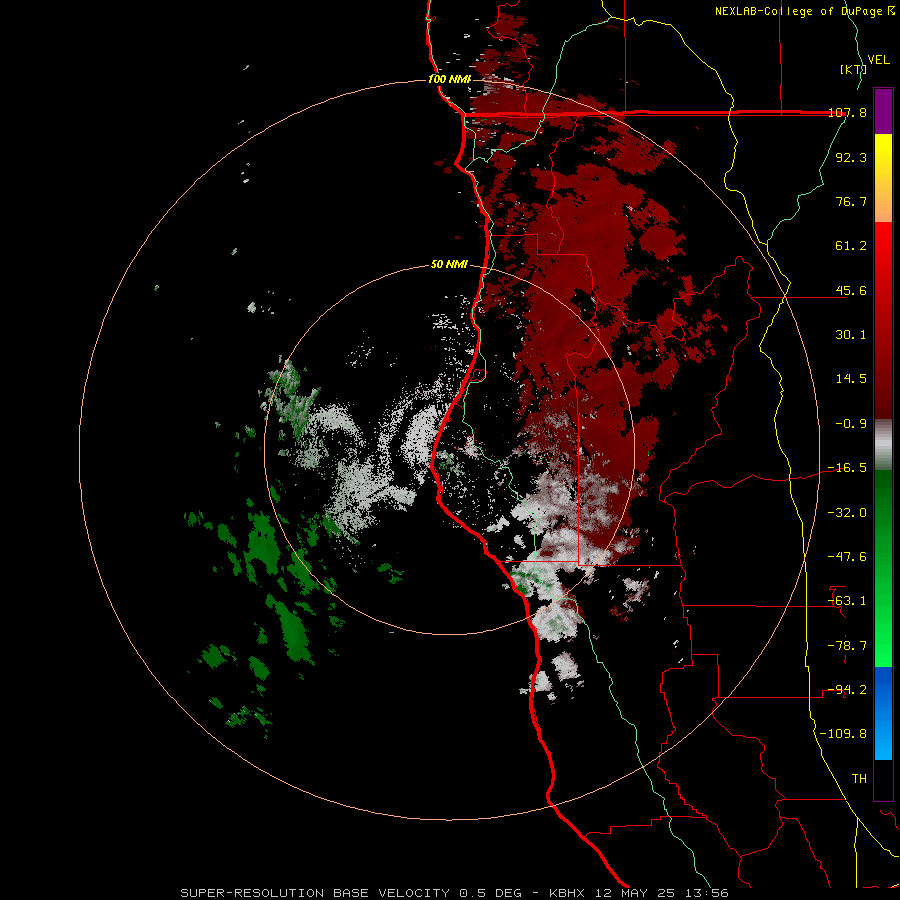Click the -94.2 velocity scale value
The image size is (900, 900).
click(847, 690)
